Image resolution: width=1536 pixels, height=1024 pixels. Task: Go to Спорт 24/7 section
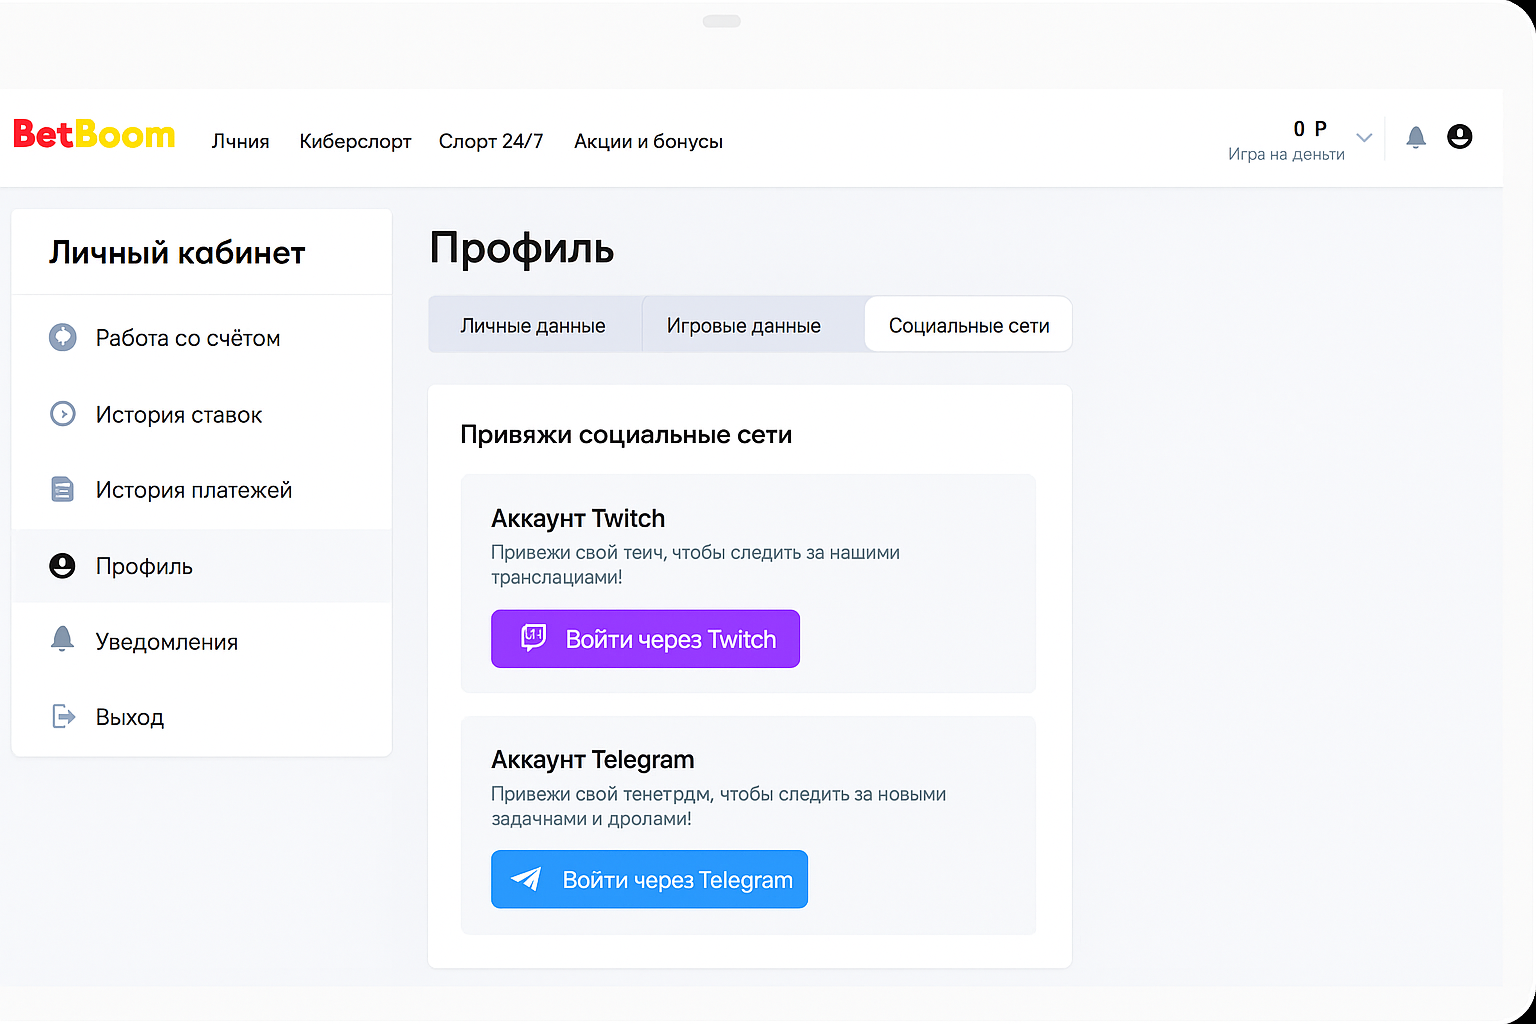(x=491, y=142)
